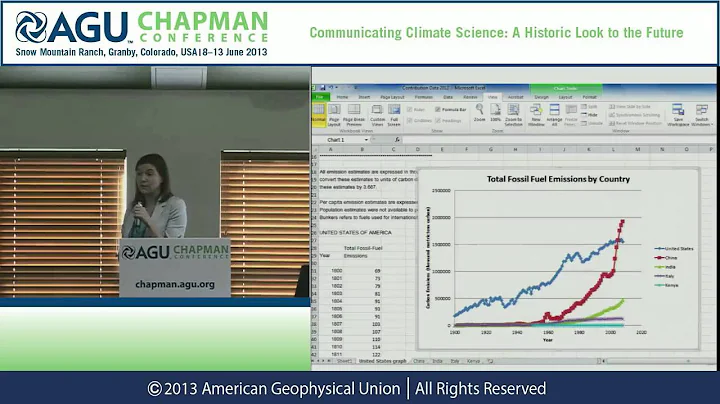Viewport: 720px width, 404px height.
Task: Open a New Window
Action: [x=536, y=115]
